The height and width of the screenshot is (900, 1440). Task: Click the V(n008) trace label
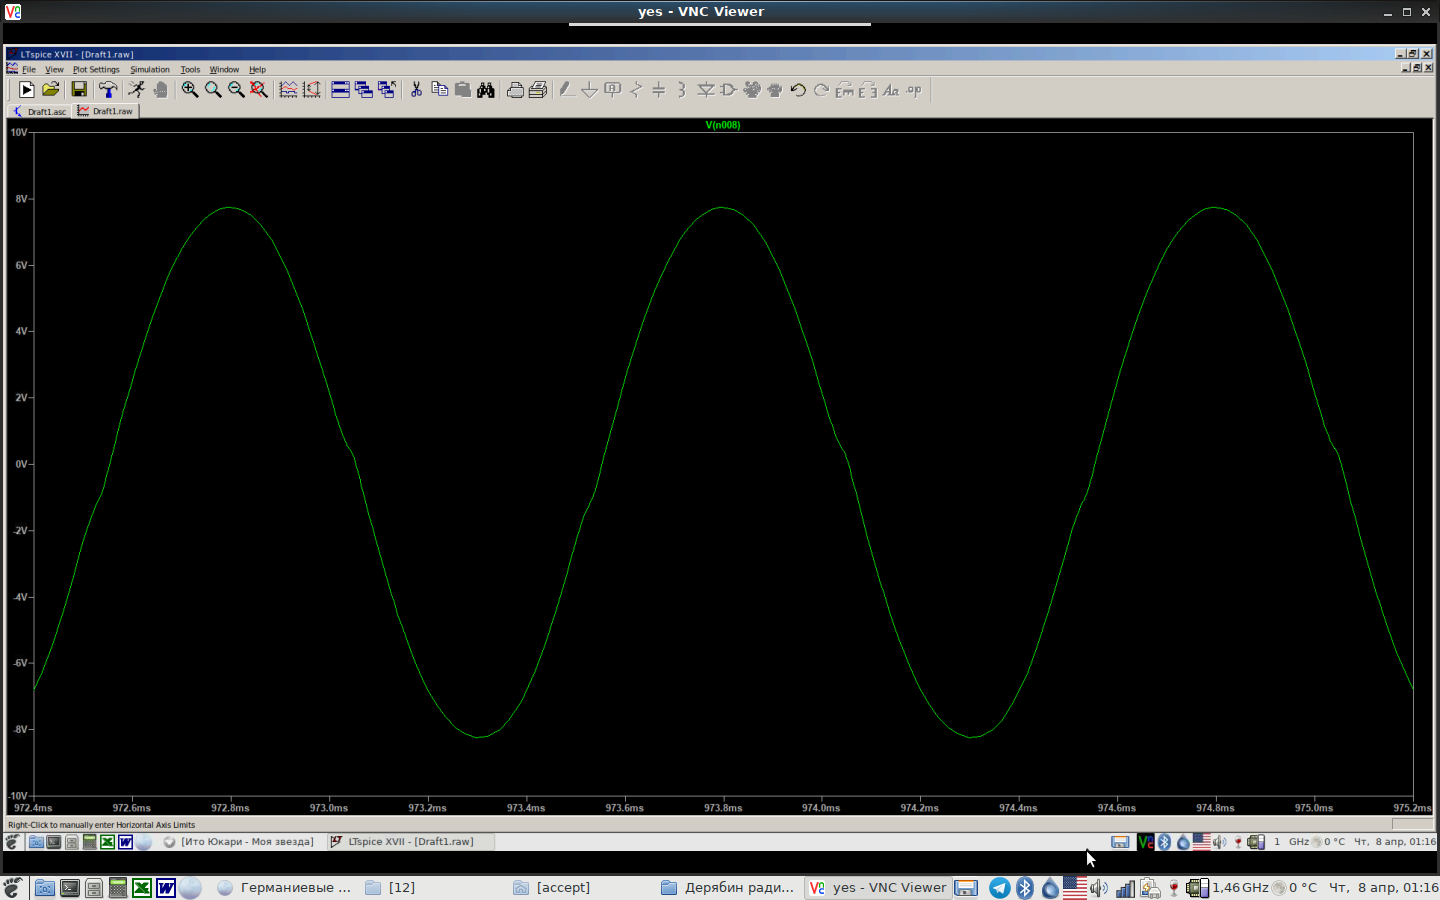[722, 125]
